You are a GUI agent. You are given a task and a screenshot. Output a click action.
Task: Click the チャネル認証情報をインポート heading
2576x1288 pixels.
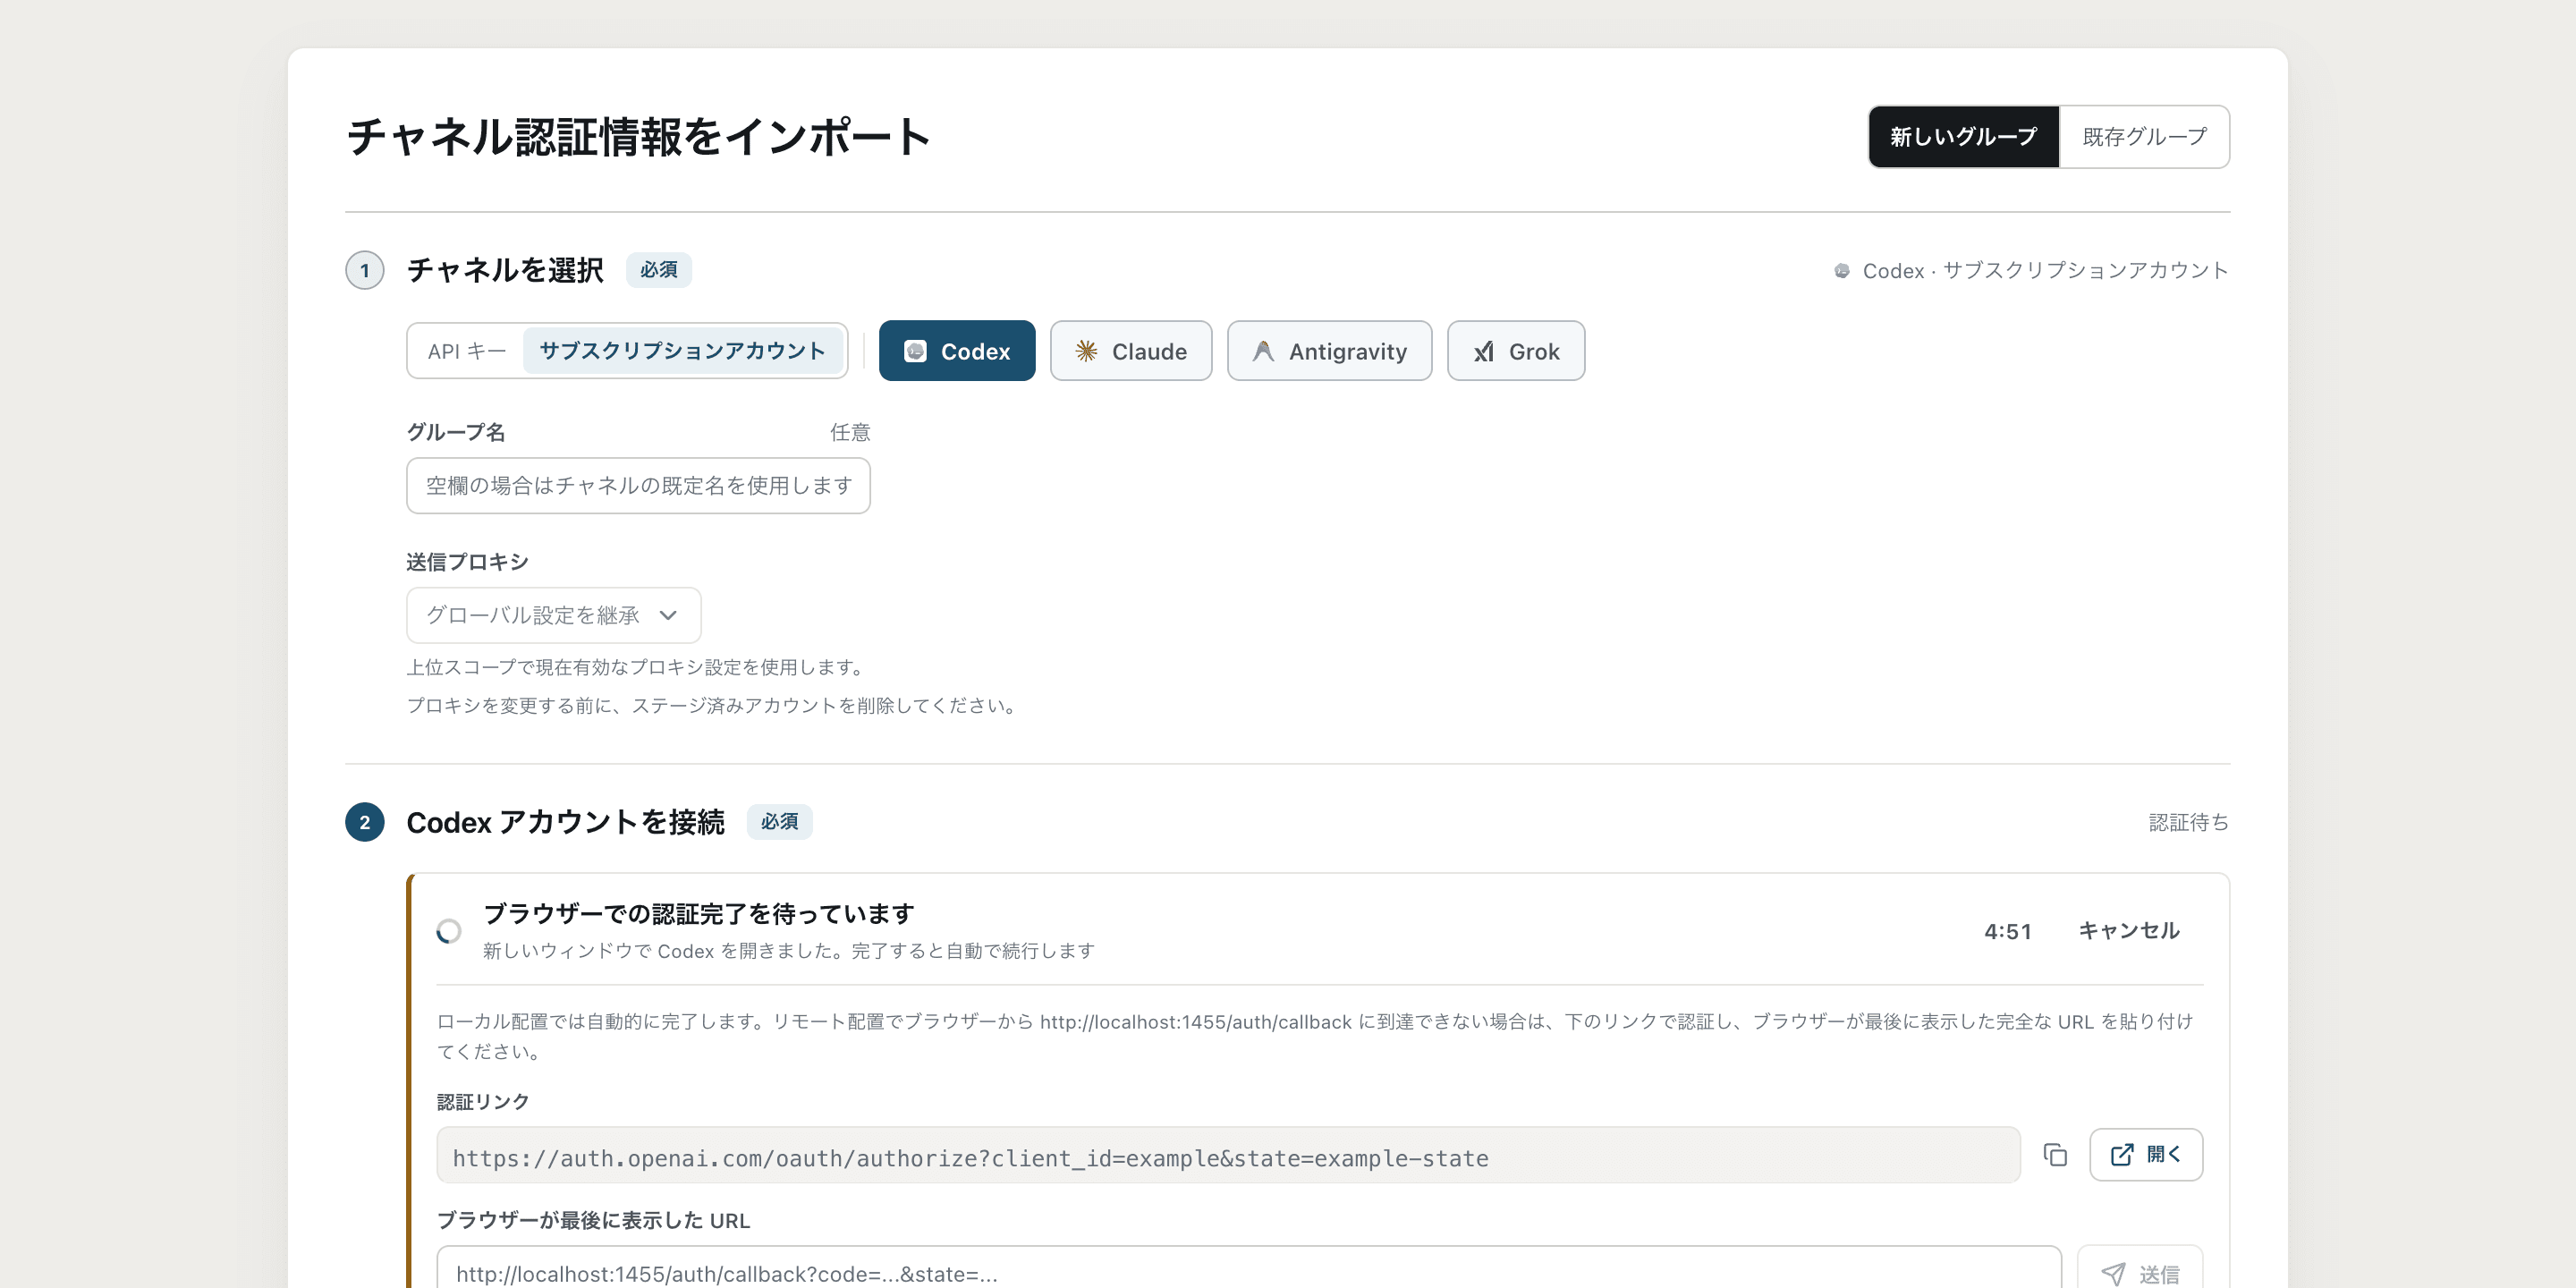tap(639, 137)
